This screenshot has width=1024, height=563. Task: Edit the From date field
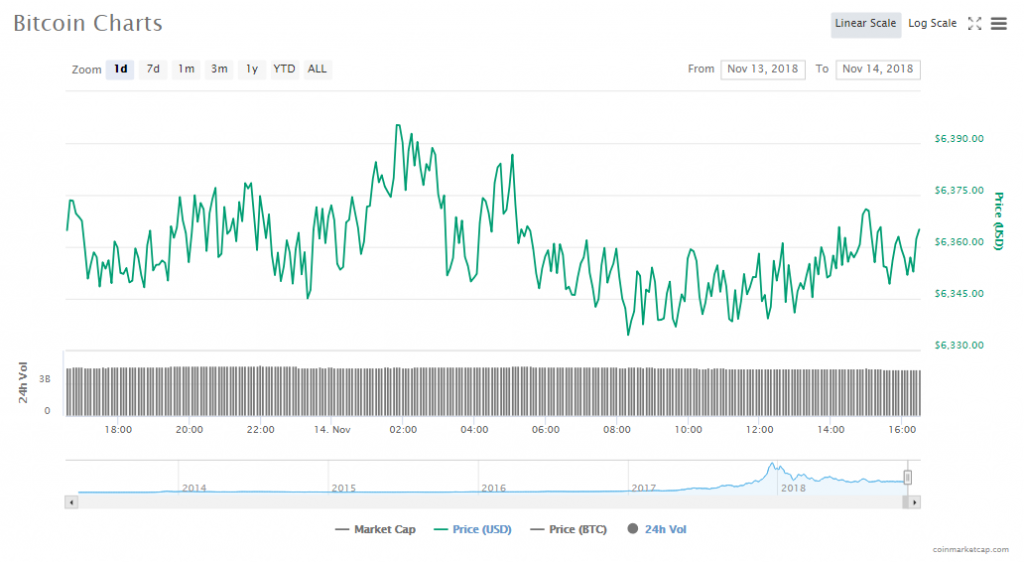coord(763,69)
